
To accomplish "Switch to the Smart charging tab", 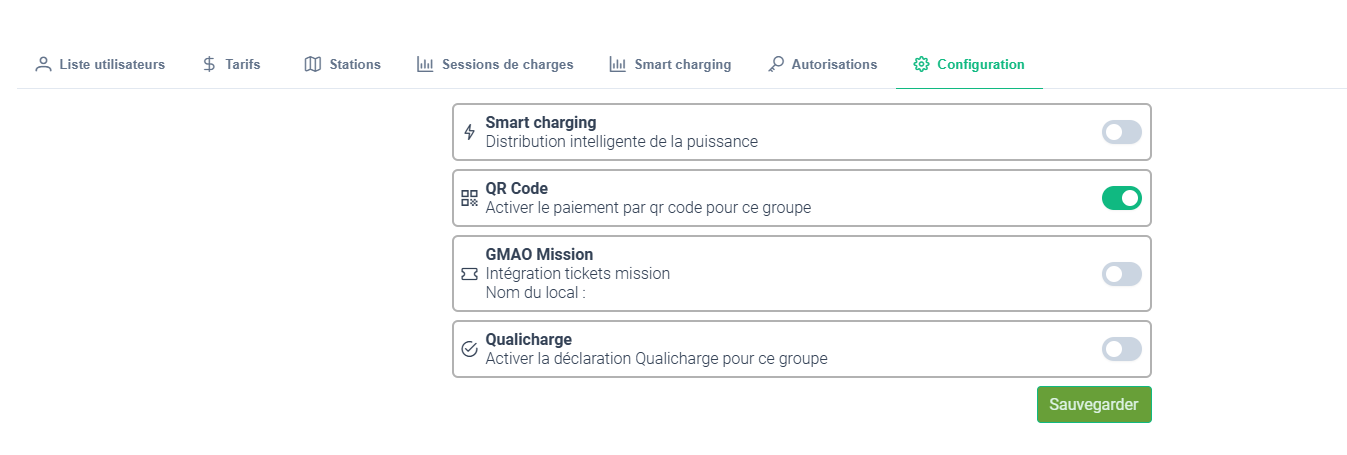I will [682, 64].
